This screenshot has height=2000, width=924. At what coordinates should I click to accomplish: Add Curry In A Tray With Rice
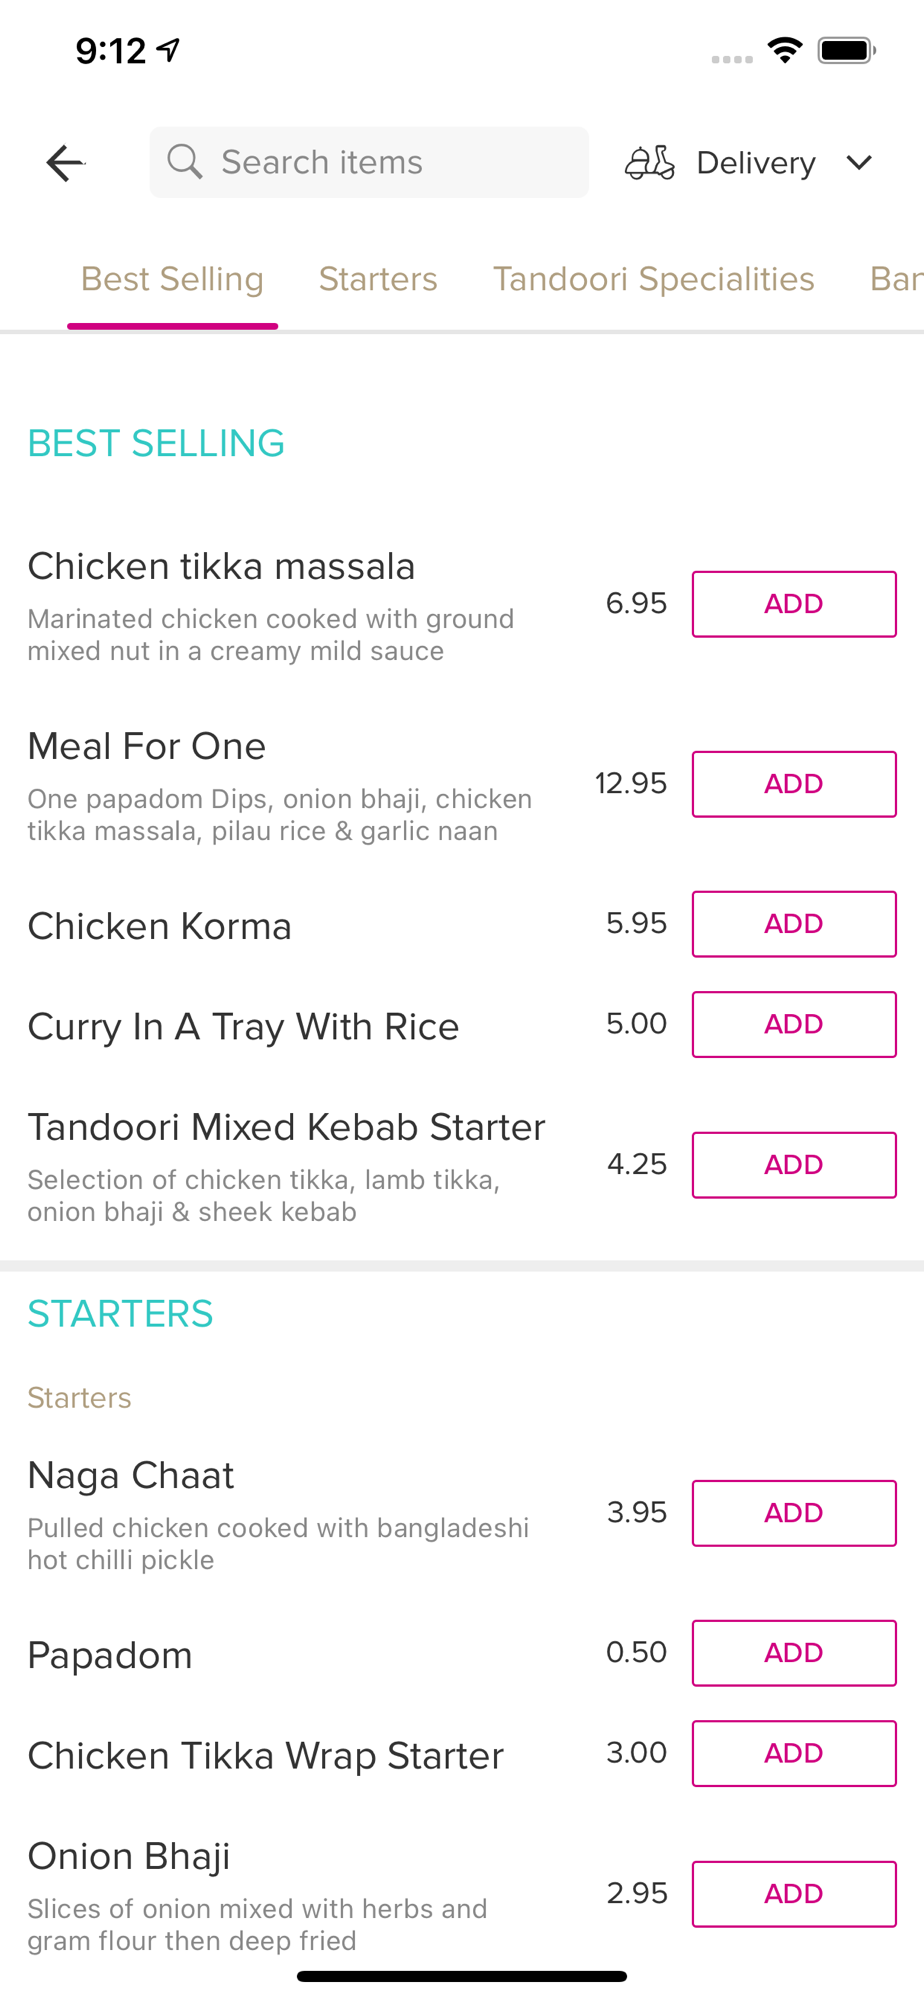794,1024
